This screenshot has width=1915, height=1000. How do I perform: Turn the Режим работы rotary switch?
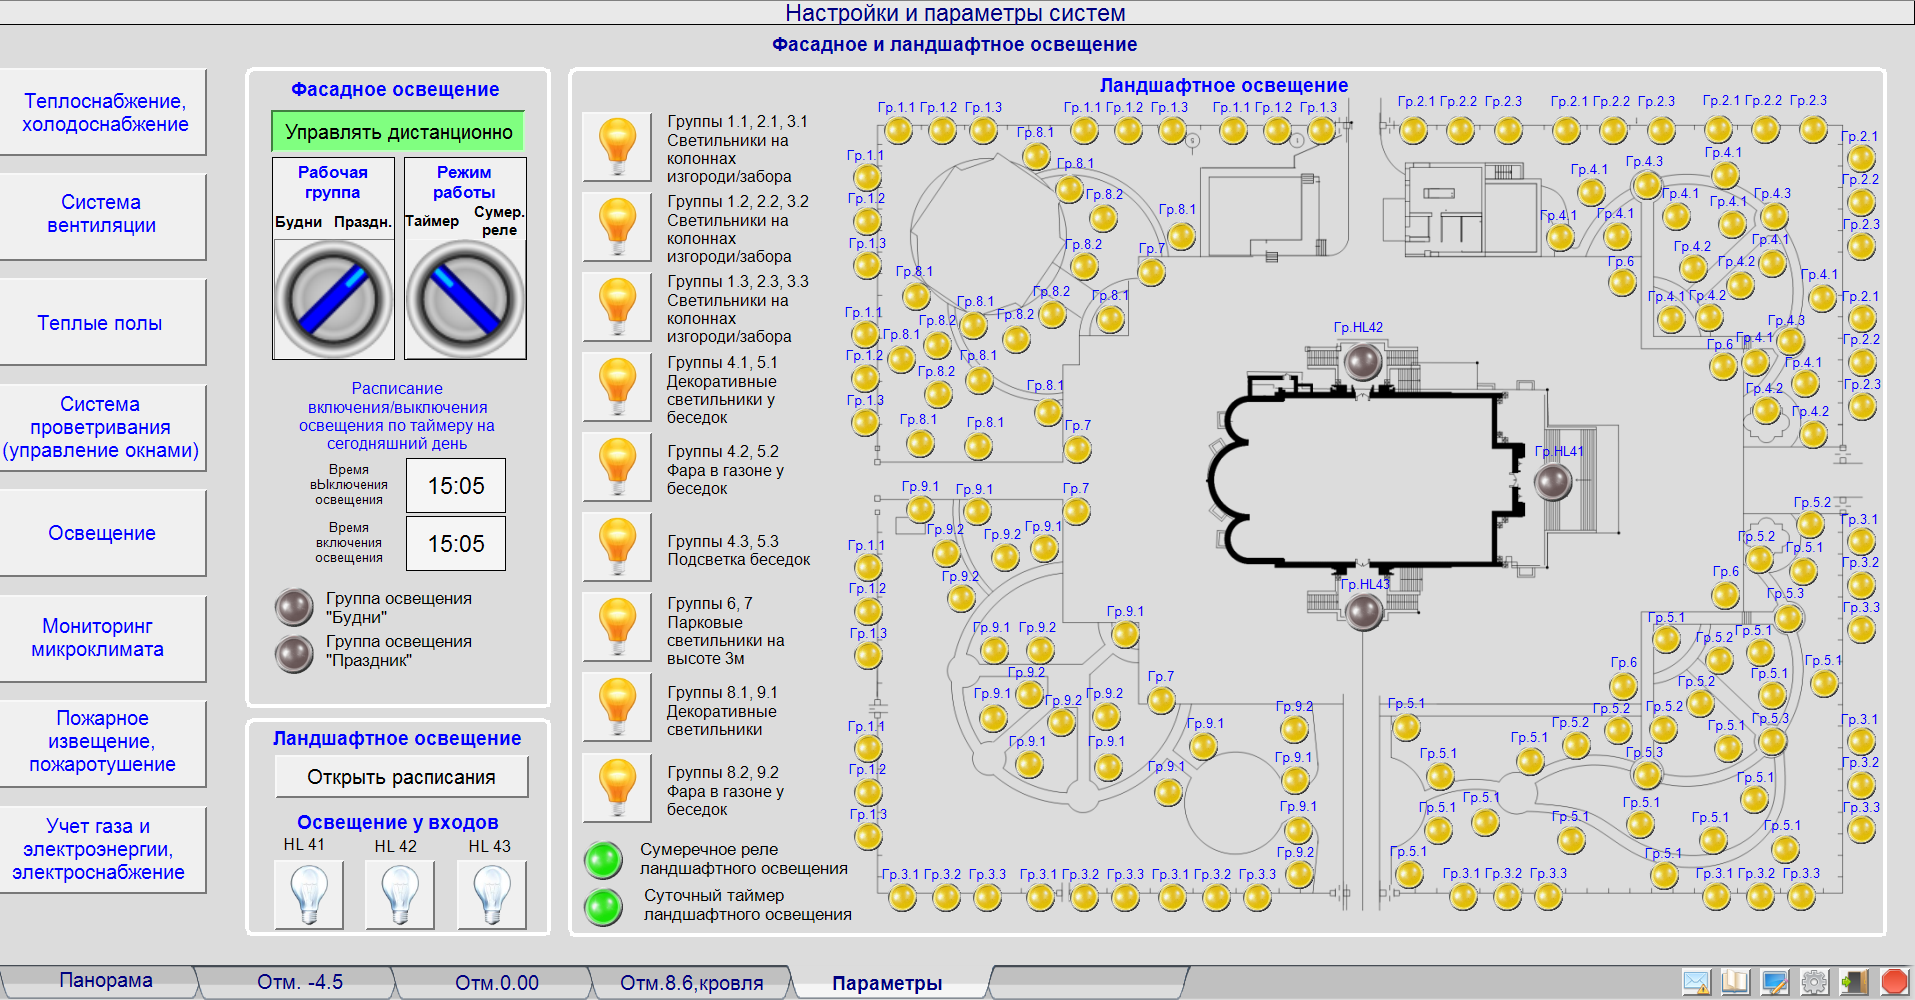(x=465, y=299)
